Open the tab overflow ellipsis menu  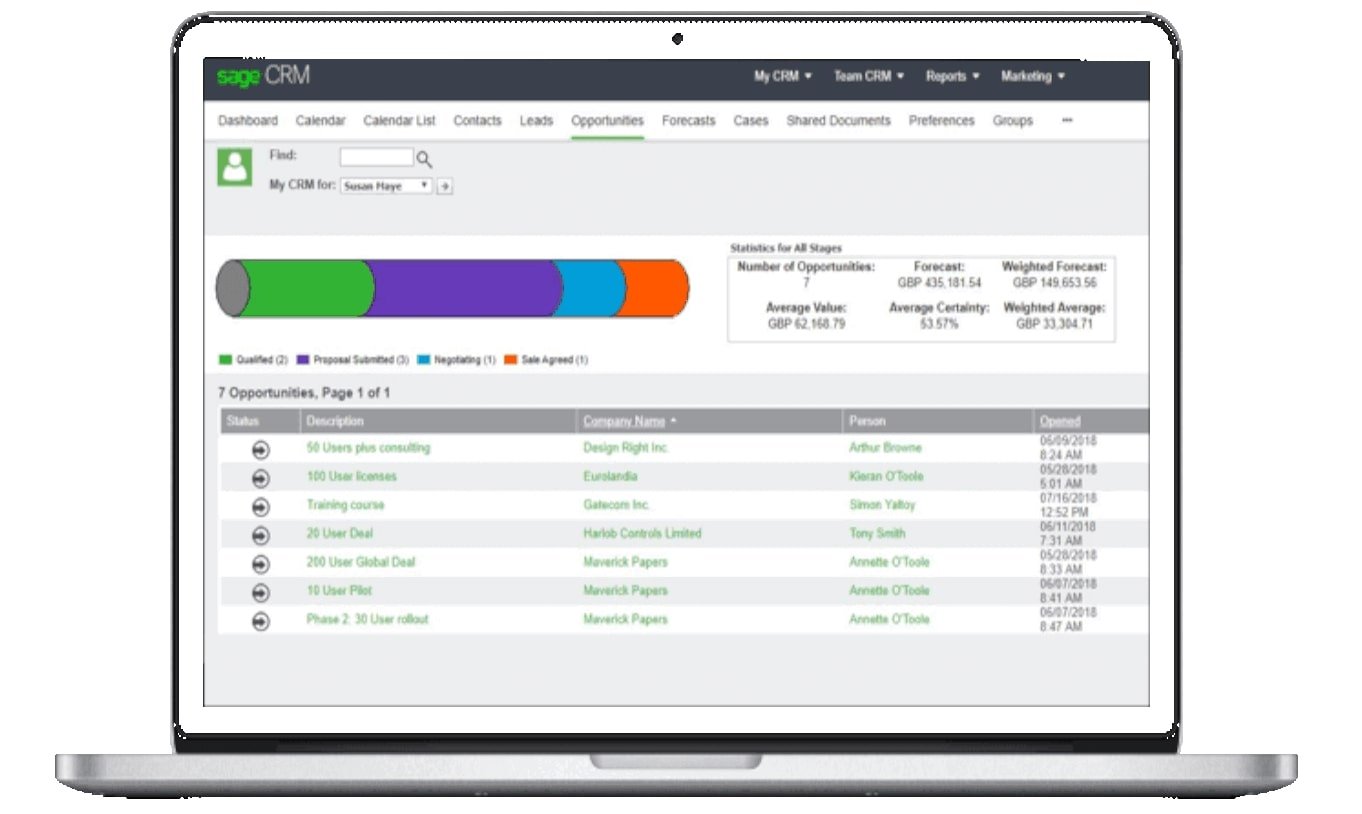[x=1066, y=120]
